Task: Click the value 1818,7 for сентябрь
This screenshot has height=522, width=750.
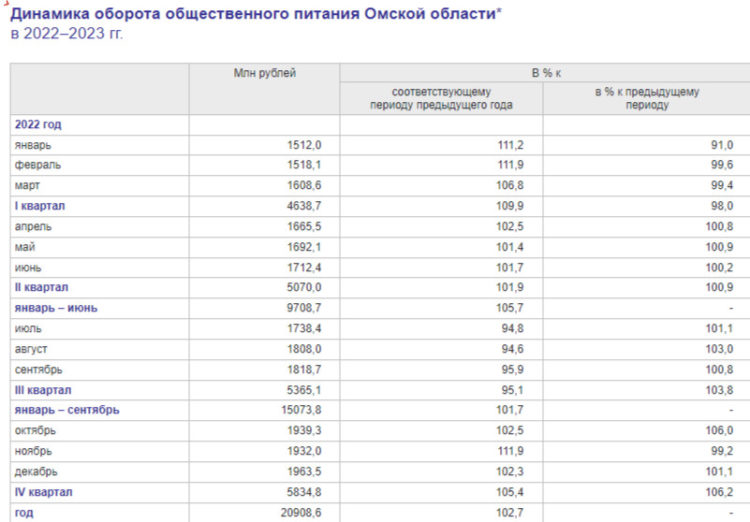Action: pos(304,370)
